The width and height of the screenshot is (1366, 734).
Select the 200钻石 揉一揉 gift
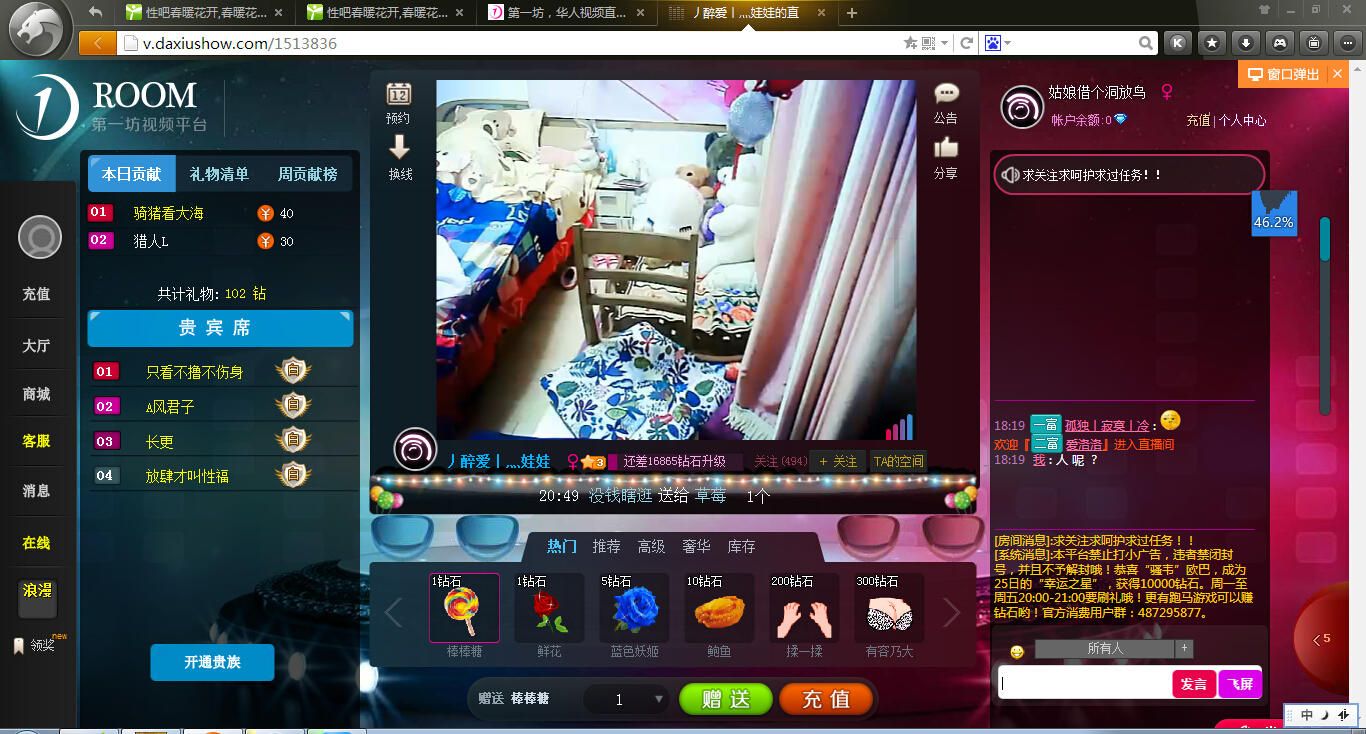[804, 607]
